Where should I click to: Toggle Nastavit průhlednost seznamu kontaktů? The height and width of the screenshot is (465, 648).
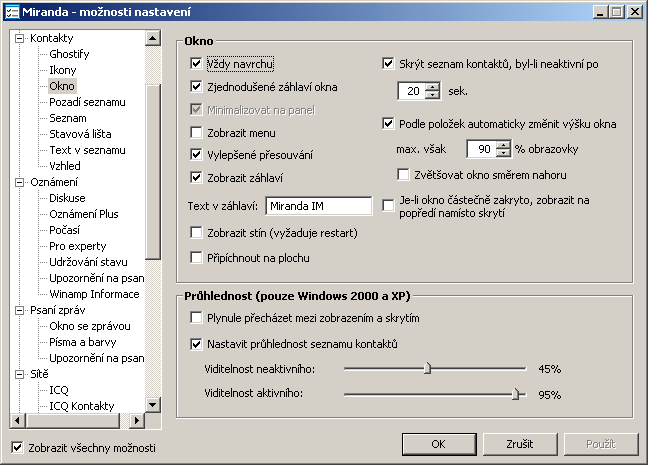click(x=196, y=344)
